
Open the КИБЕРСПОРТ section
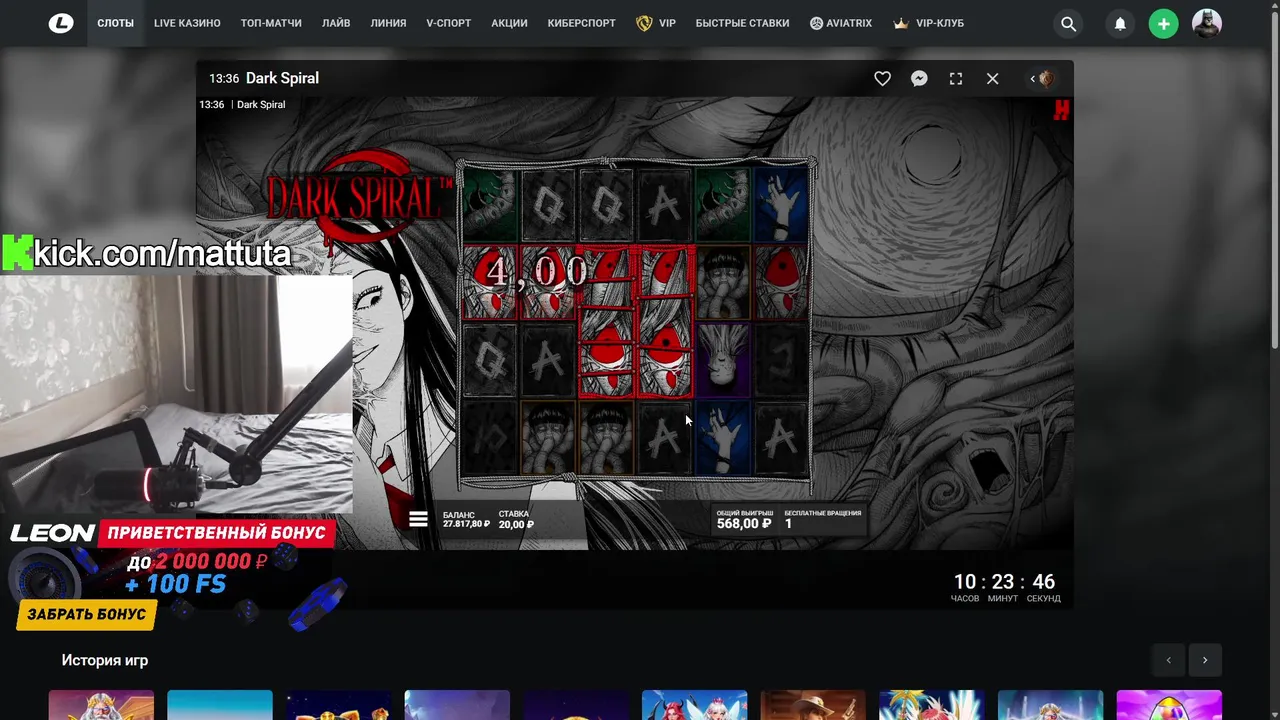point(582,23)
